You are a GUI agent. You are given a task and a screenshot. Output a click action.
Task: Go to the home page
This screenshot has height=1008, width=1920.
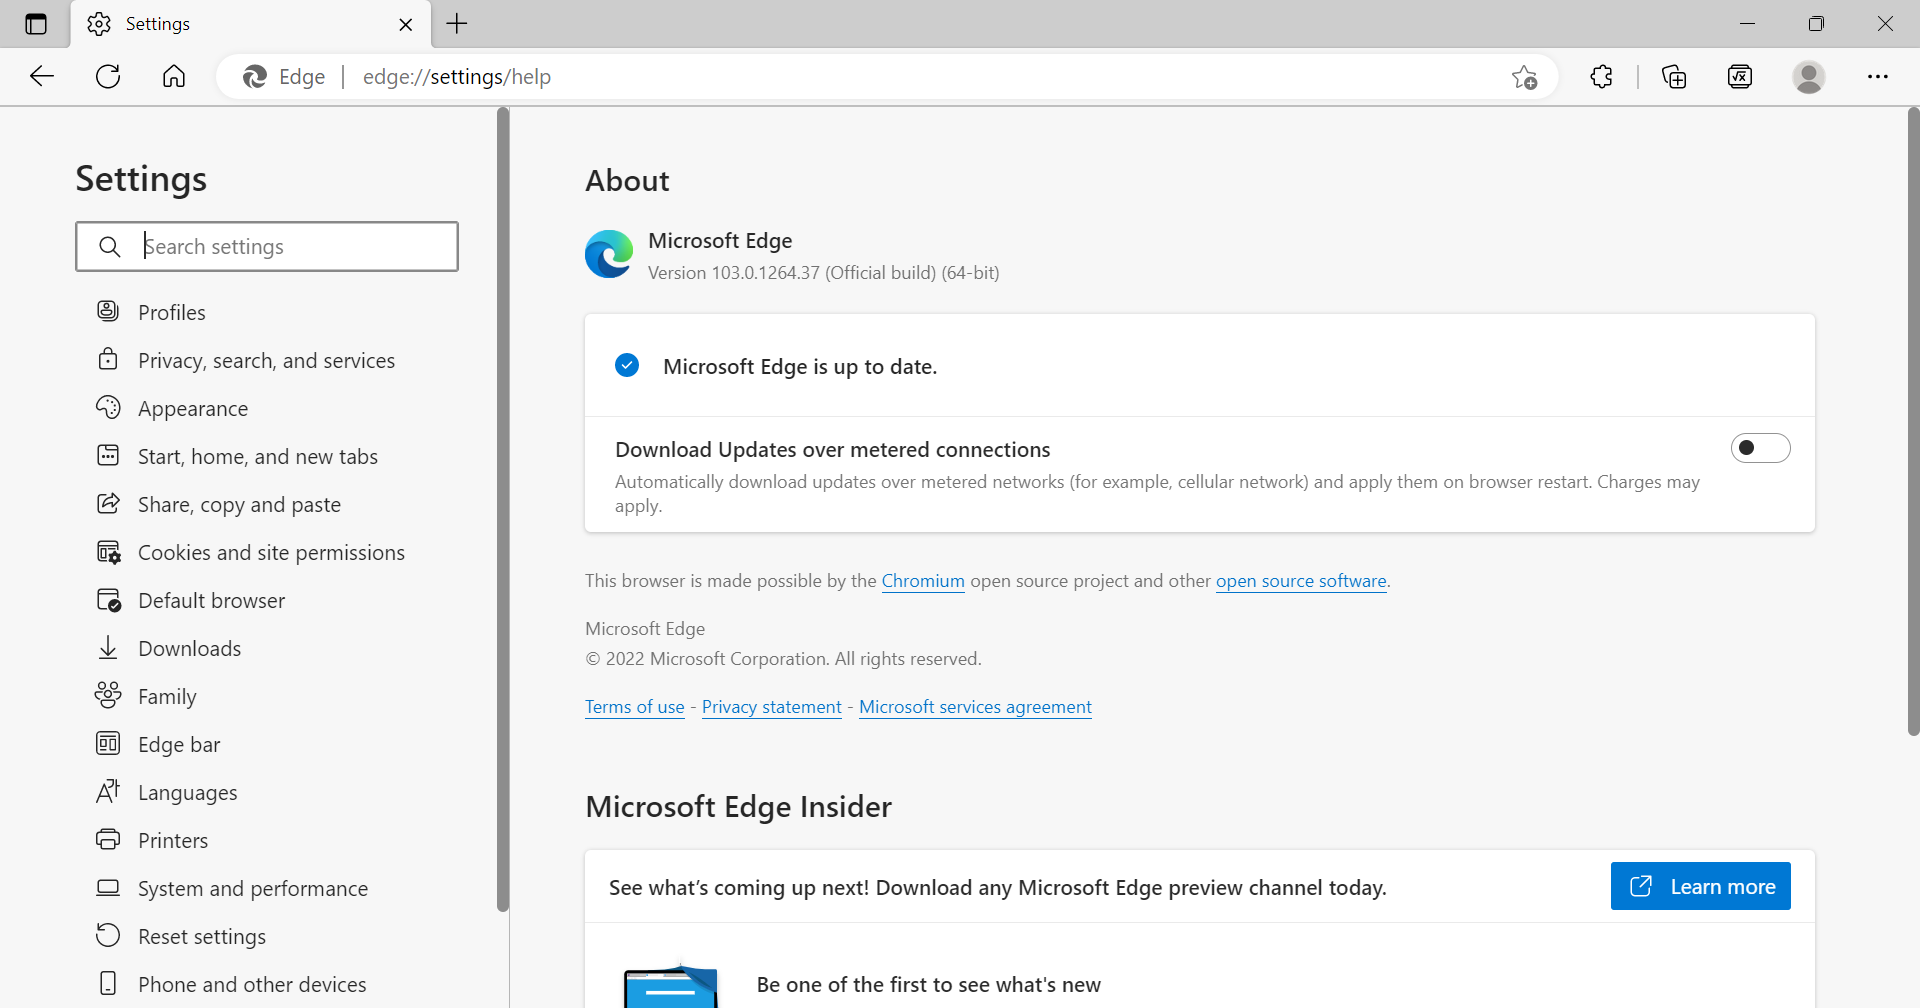tap(174, 76)
